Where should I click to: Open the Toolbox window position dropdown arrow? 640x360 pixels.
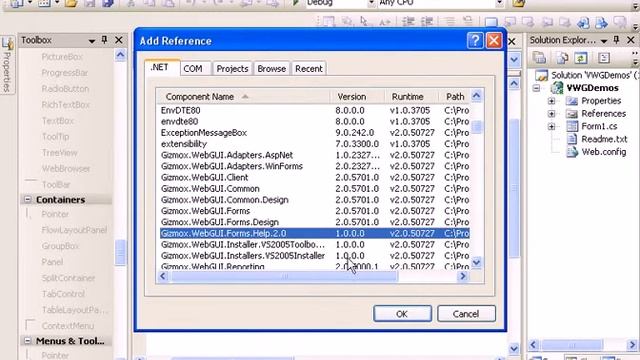tap(92, 41)
